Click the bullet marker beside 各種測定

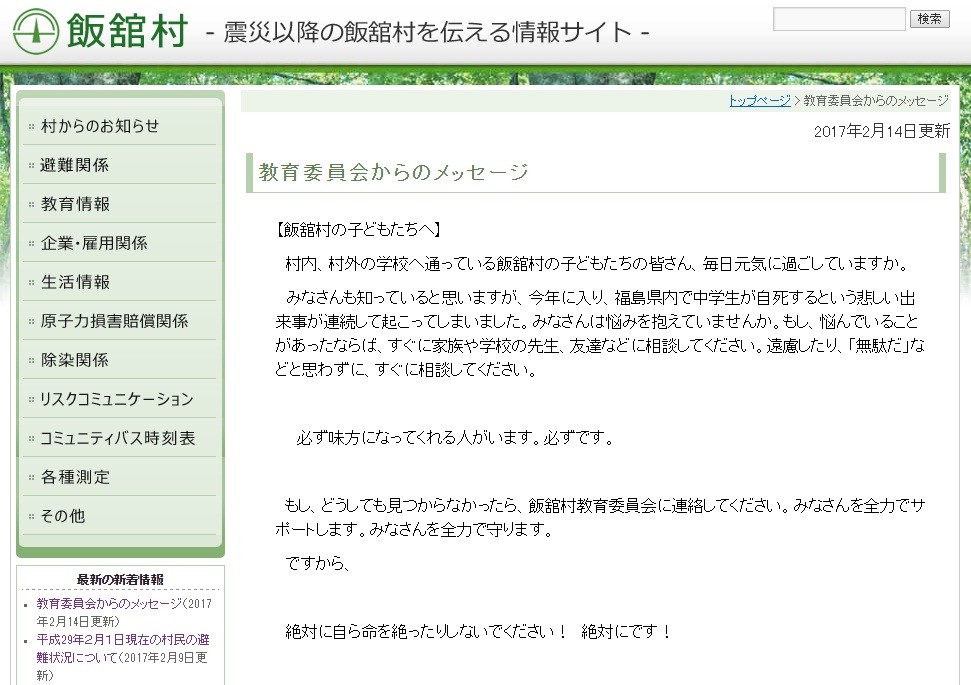[x=31, y=476]
